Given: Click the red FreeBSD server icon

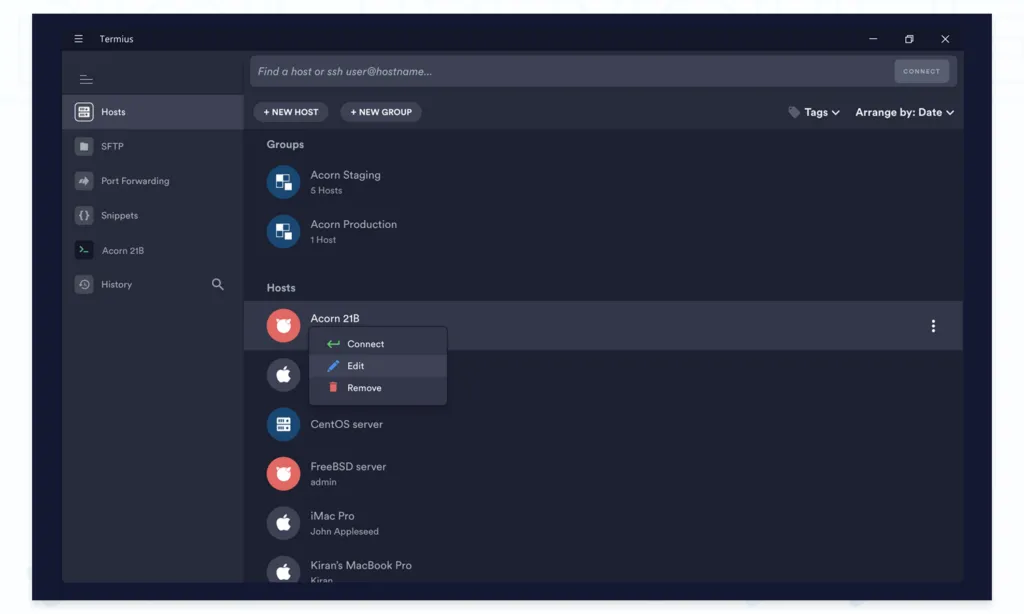Looking at the screenshot, I should coord(283,474).
